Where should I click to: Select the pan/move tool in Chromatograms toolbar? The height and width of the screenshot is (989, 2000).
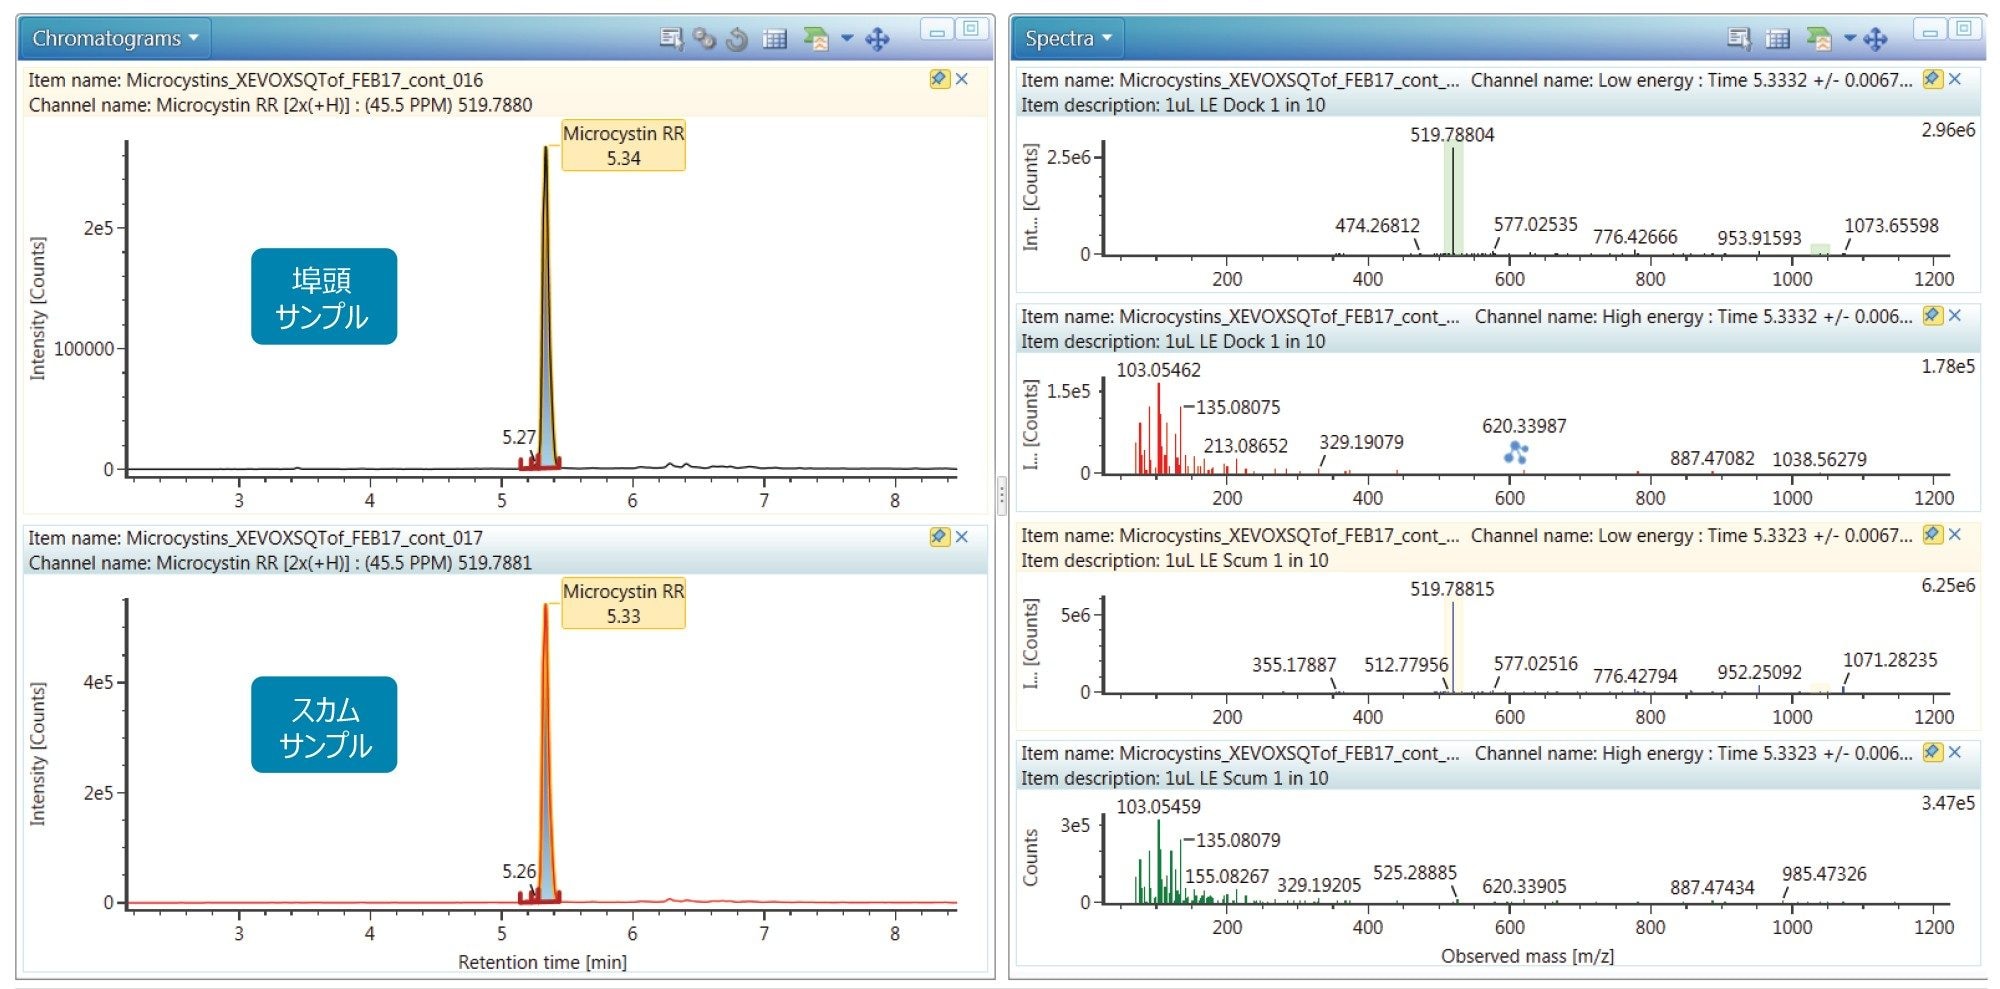tap(877, 39)
